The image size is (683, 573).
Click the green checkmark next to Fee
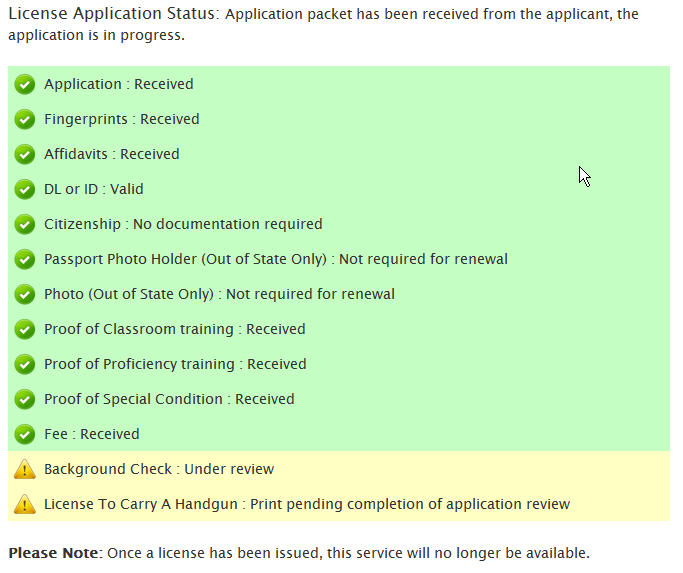click(x=25, y=435)
